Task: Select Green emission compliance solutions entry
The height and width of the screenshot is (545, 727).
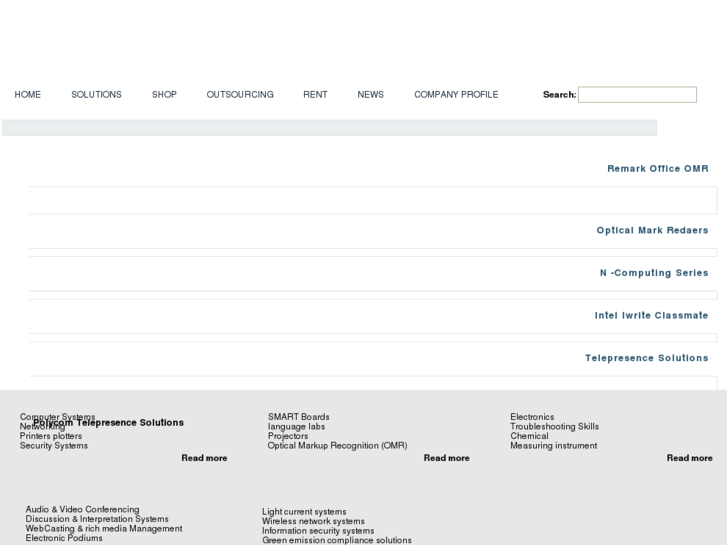Action: point(337,540)
